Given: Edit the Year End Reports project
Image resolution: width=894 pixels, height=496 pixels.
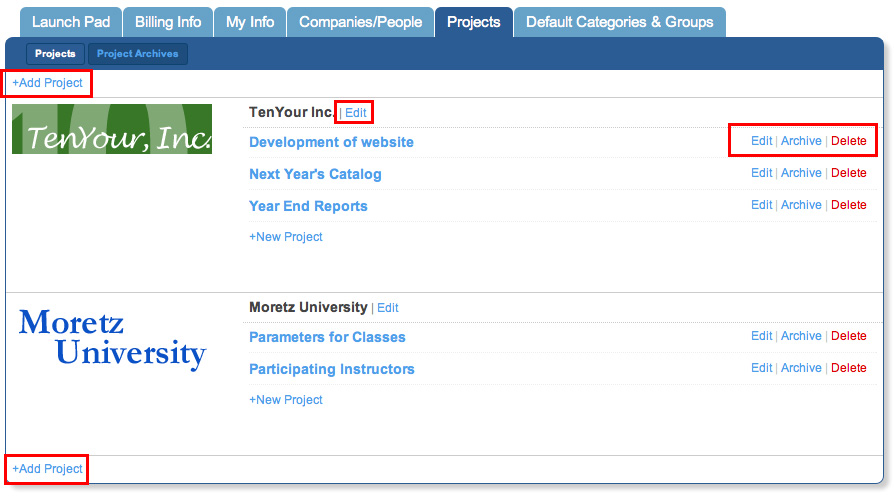Looking at the screenshot, I should (761, 205).
